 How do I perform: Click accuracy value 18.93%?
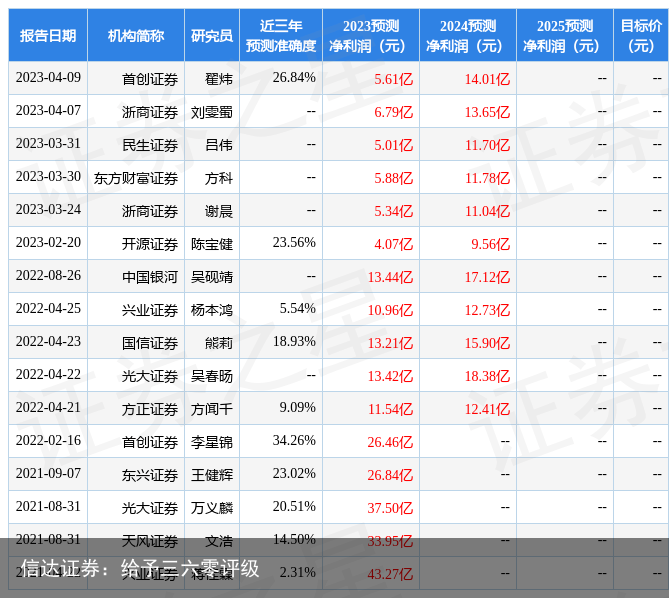click(x=294, y=341)
